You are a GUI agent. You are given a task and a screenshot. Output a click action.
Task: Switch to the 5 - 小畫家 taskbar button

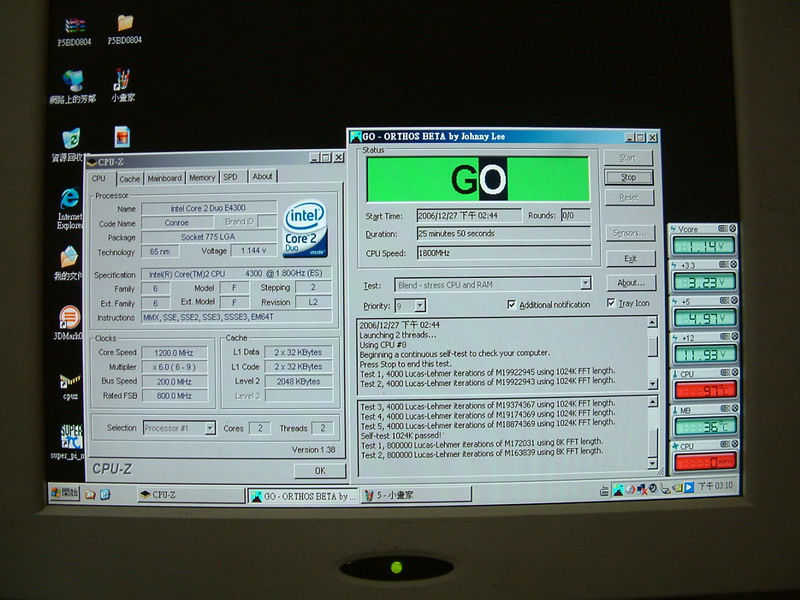point(417,494)
